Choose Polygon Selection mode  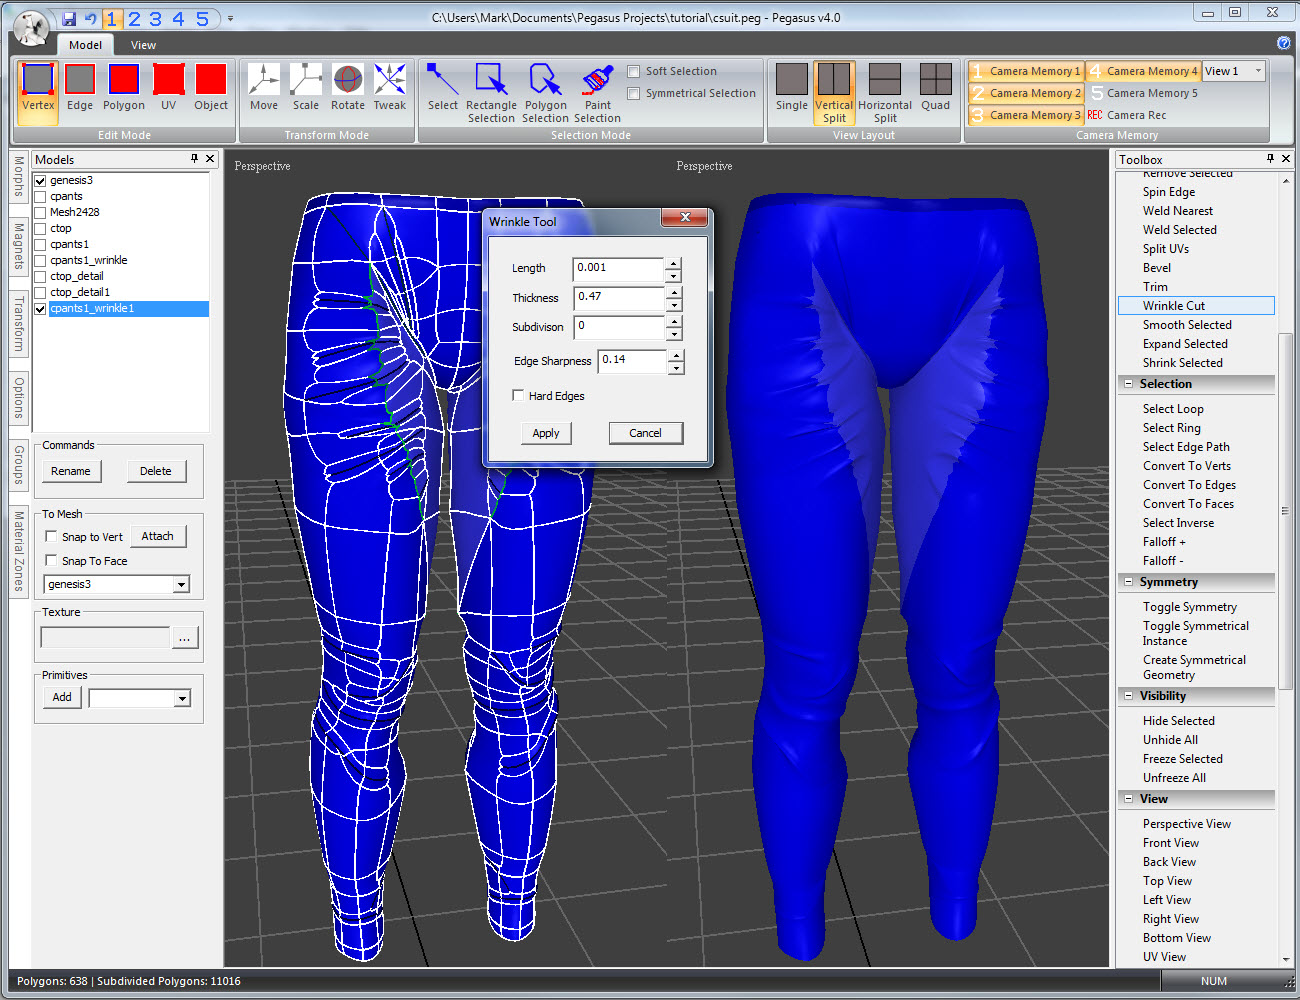545,93
